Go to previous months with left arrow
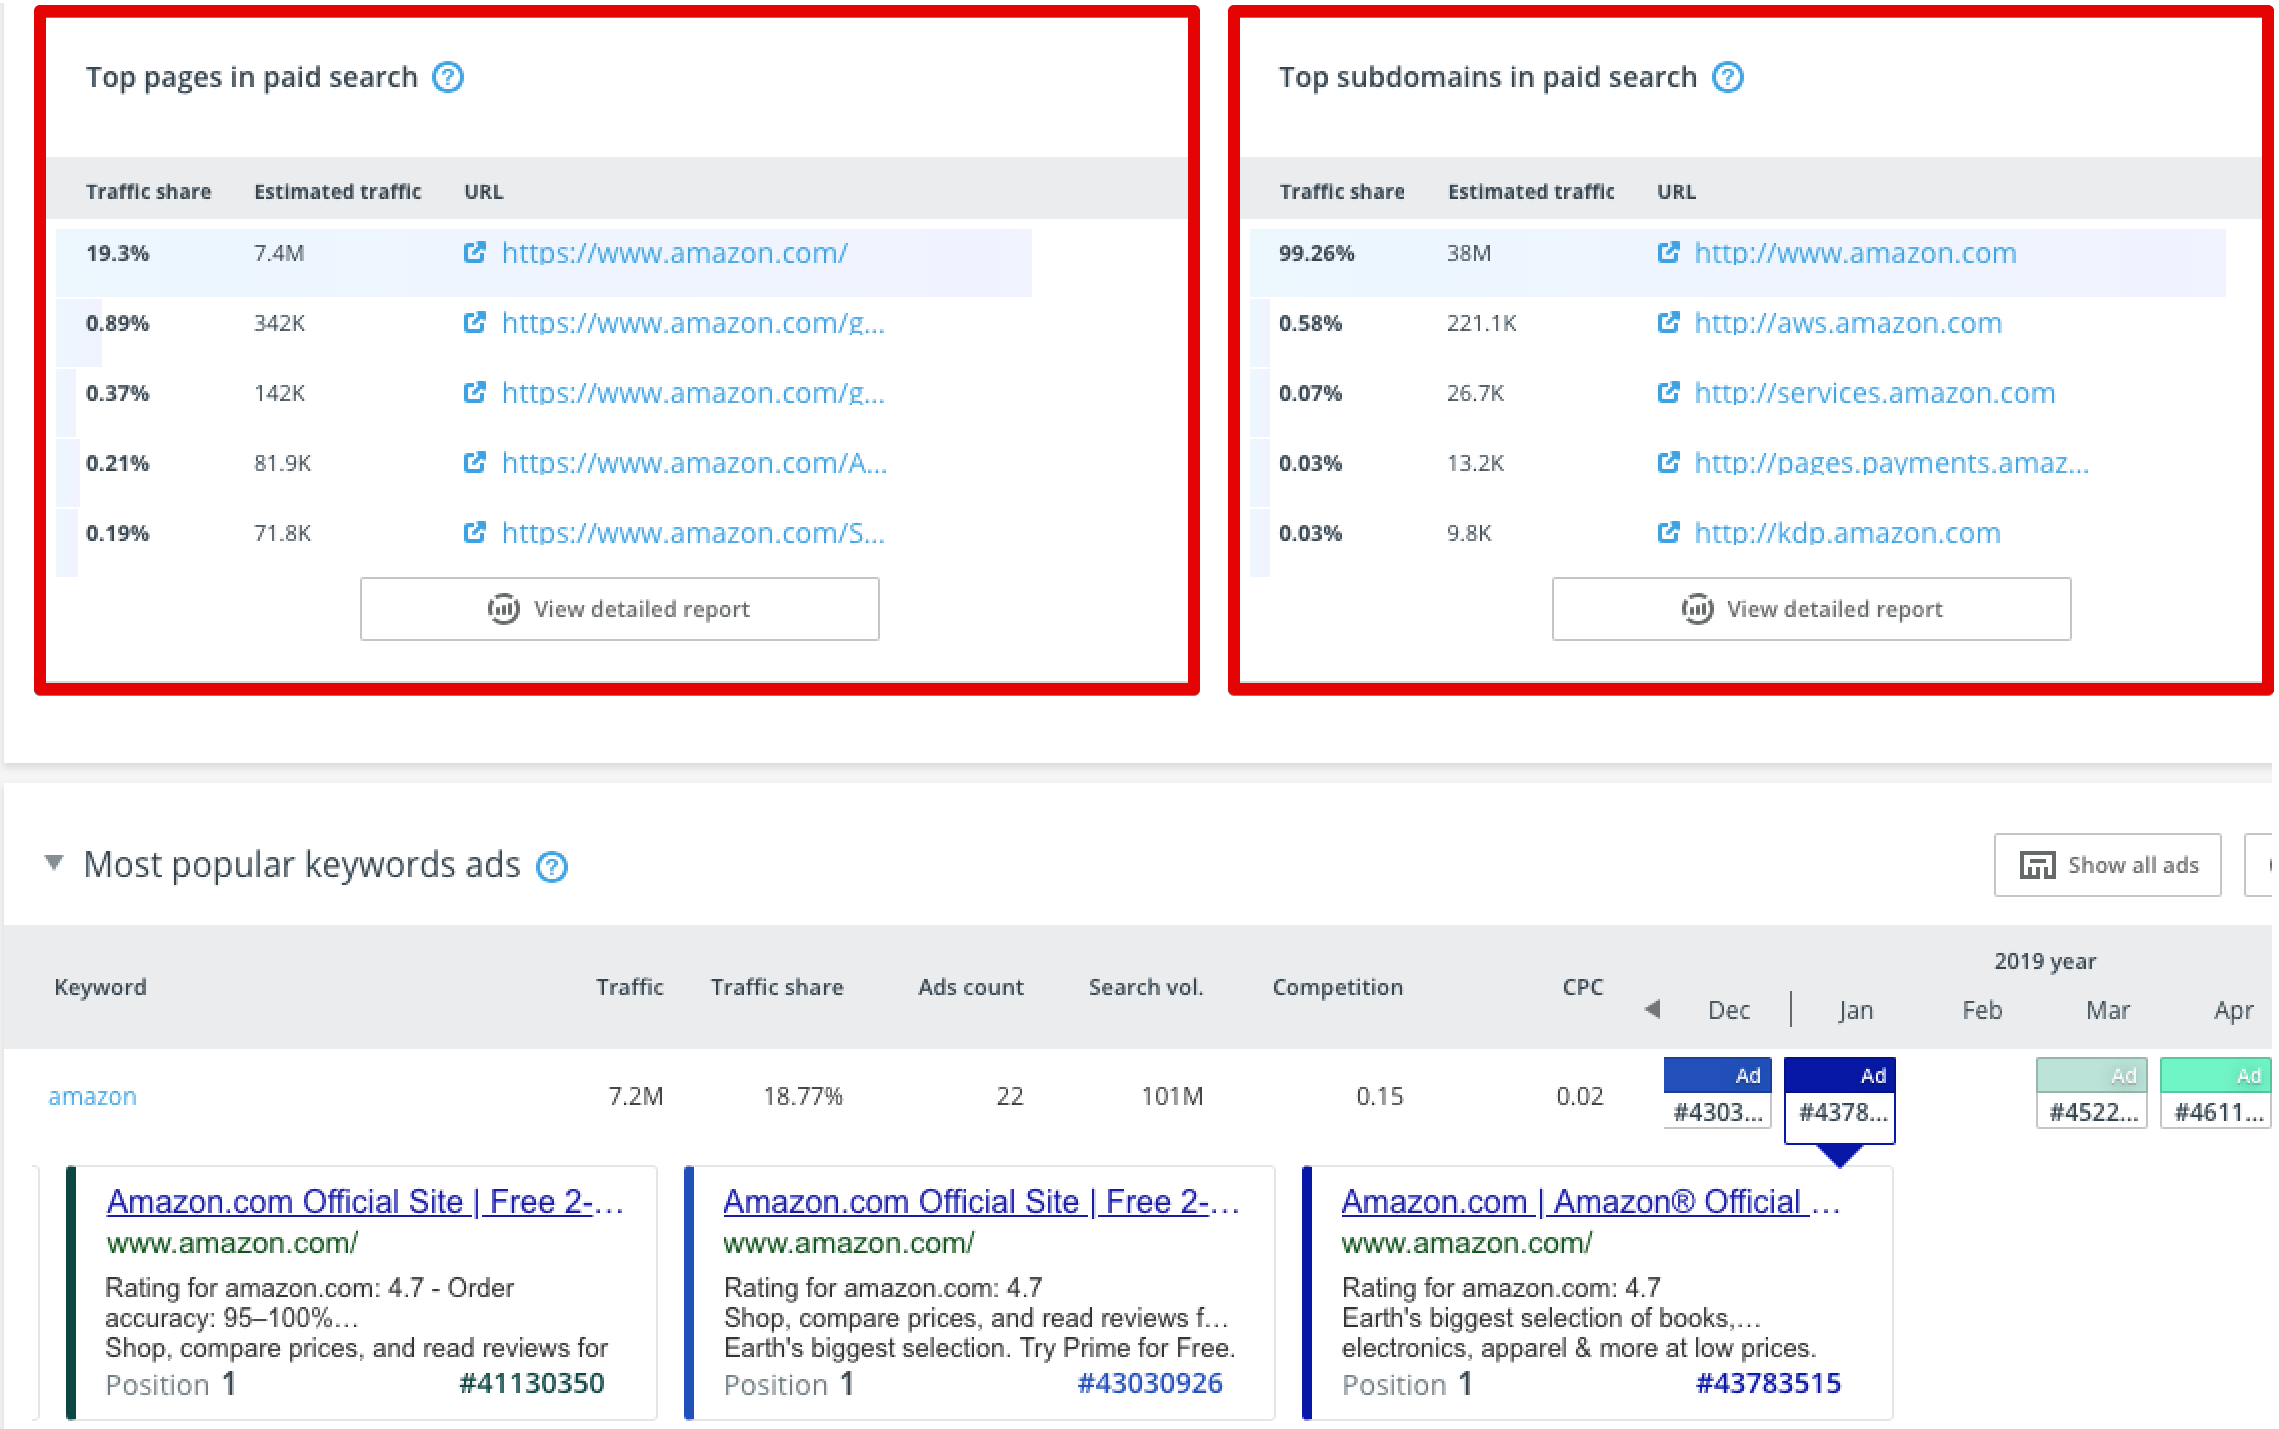This screenshot has width=2279, height=1429. point(1652,1009)
